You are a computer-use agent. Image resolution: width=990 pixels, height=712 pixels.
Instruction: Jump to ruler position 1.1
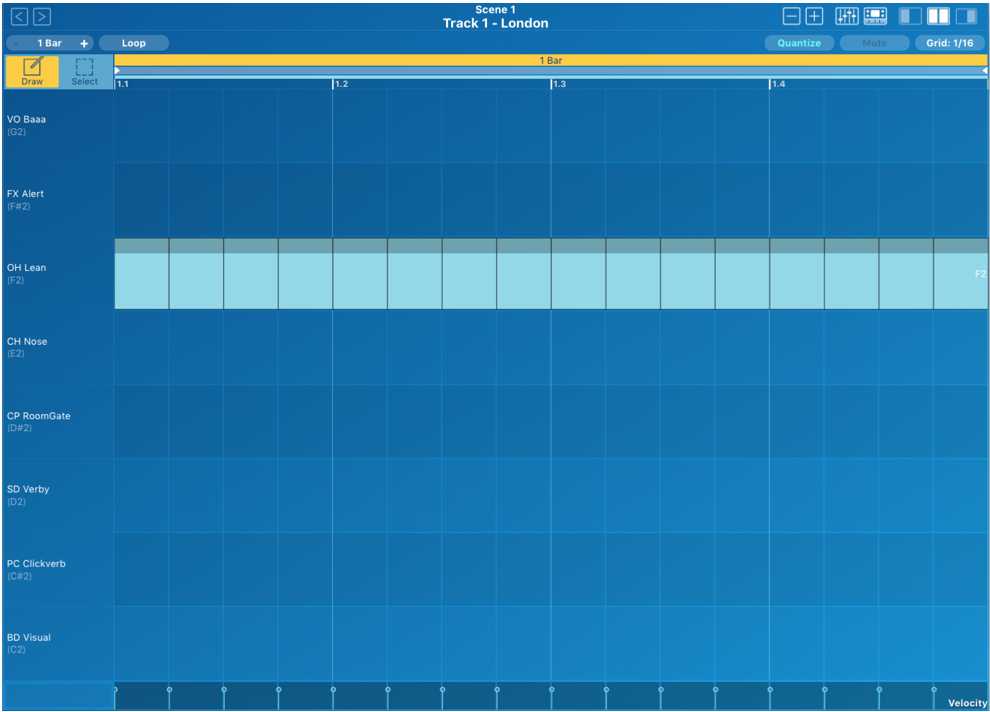(x=122, y=84)
